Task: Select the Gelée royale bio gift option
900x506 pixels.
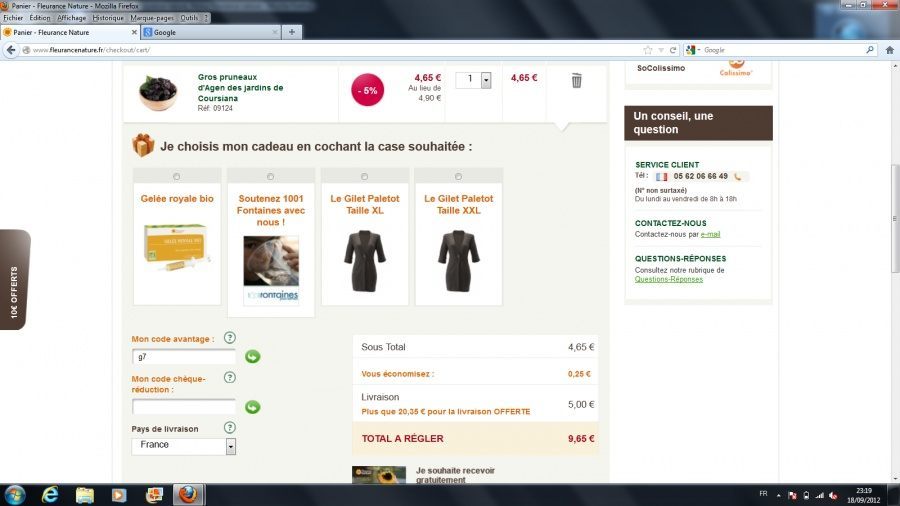Action: (x=177, y=177)
